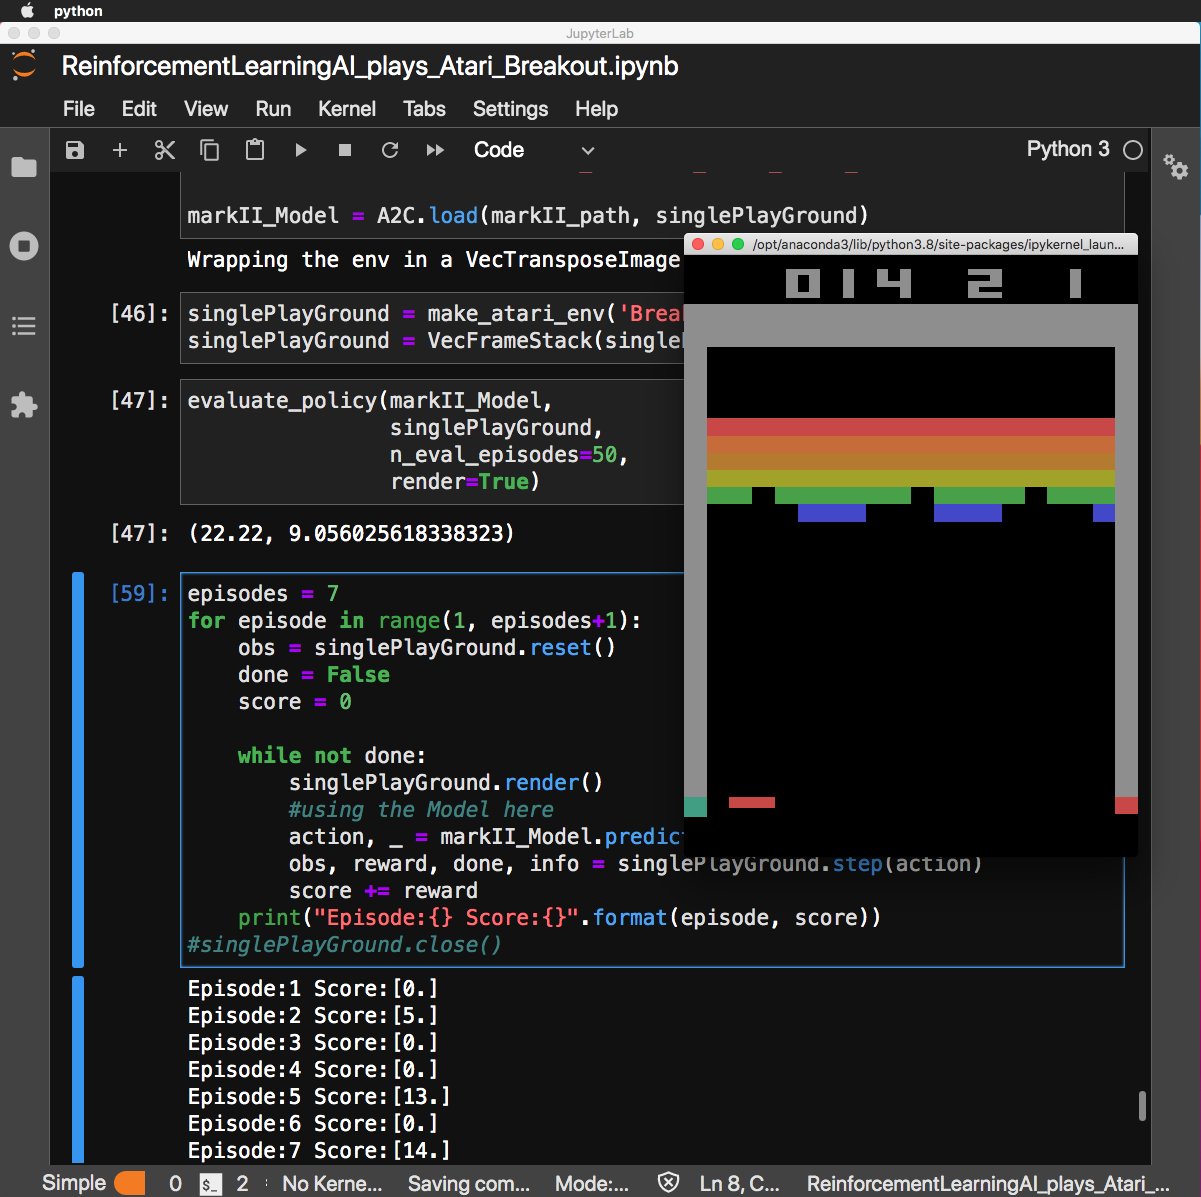Open the extension manager puzzle icon

tap(24, 405)
